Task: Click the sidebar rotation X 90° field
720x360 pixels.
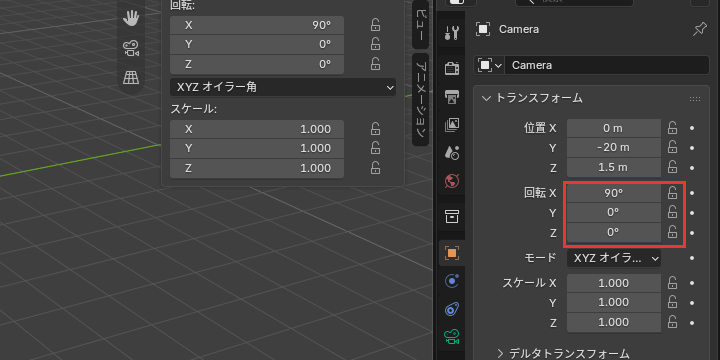Action: pyautogui.click(x=257, y=25)
